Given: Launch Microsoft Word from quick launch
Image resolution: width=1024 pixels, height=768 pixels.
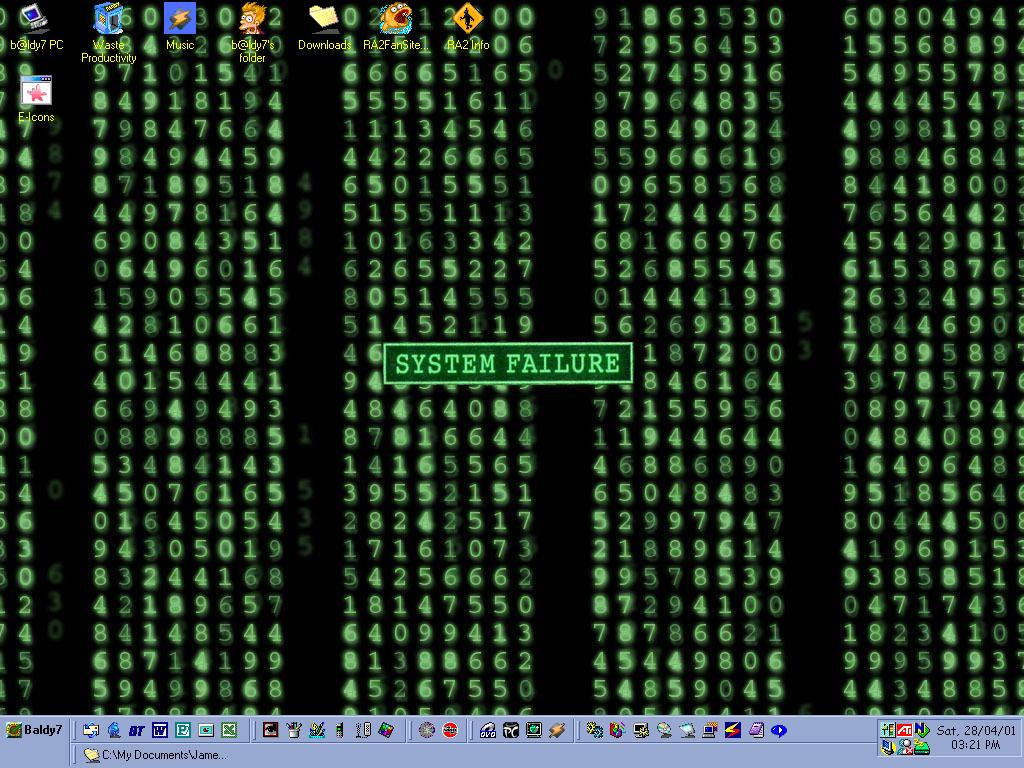Looking at the screenshot, I should (159, 730).
